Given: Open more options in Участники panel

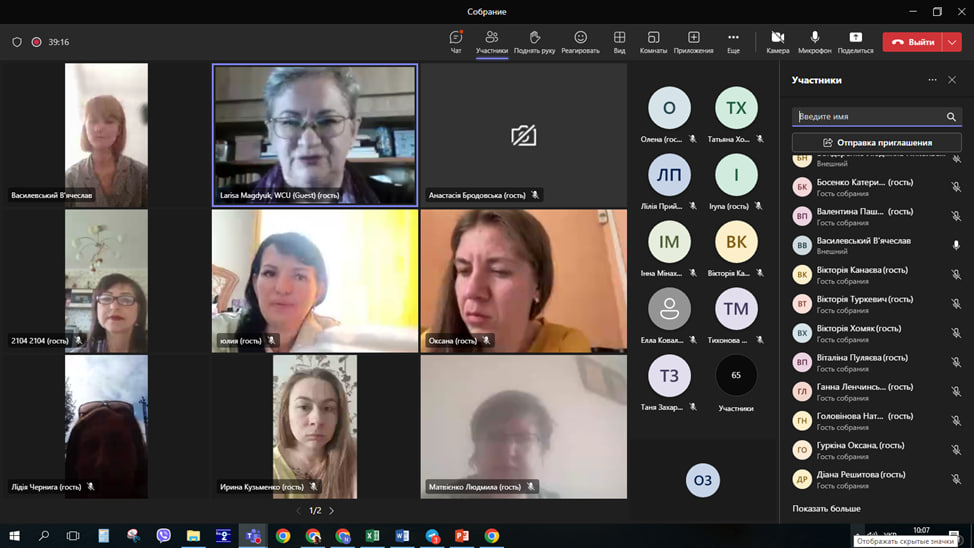Looking at the screenshot, I should (932, 80).
